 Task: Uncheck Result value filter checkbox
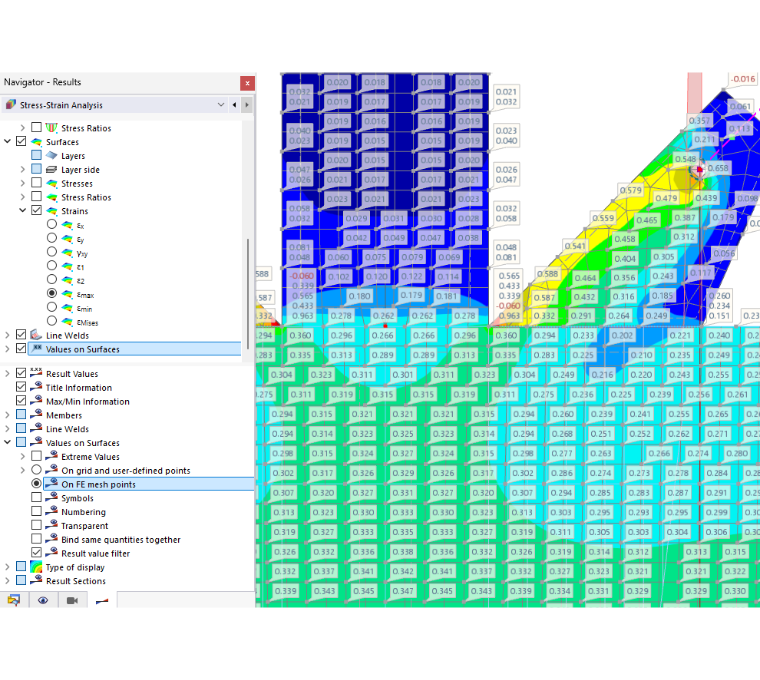point(36,552)
